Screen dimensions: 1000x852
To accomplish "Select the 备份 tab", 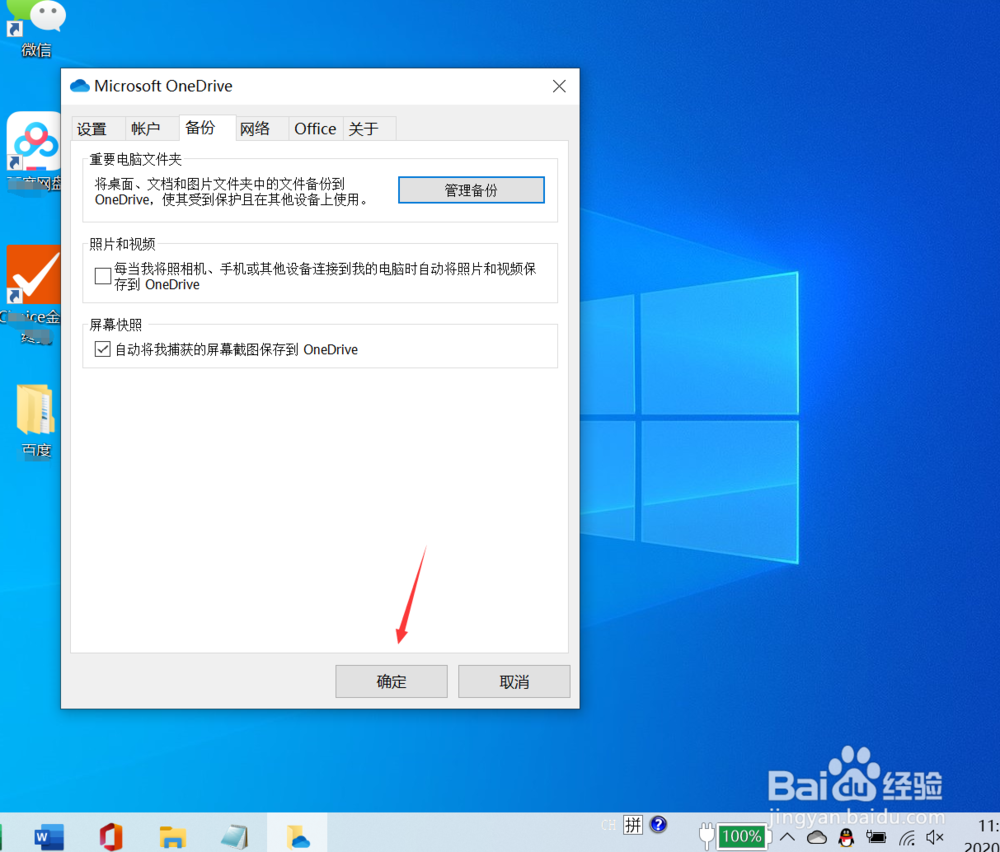I will (x=207, y=128).
